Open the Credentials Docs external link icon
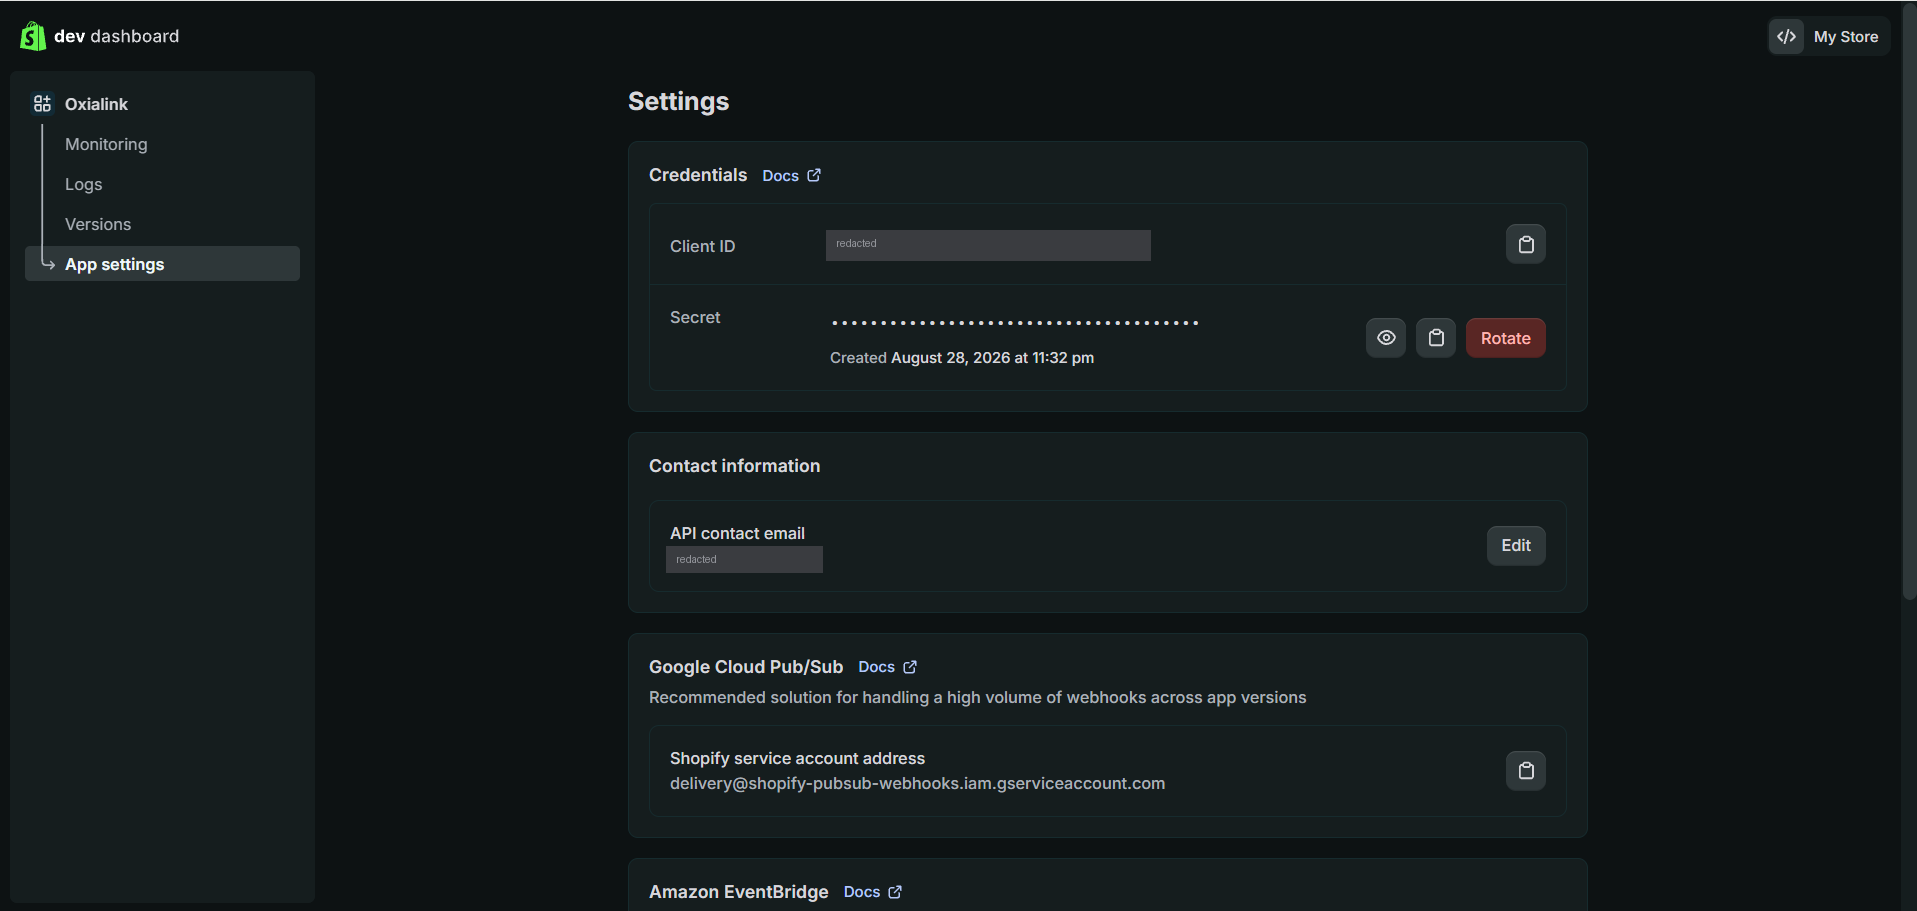Screen dimensions: 1917x911 coord(814,175)
